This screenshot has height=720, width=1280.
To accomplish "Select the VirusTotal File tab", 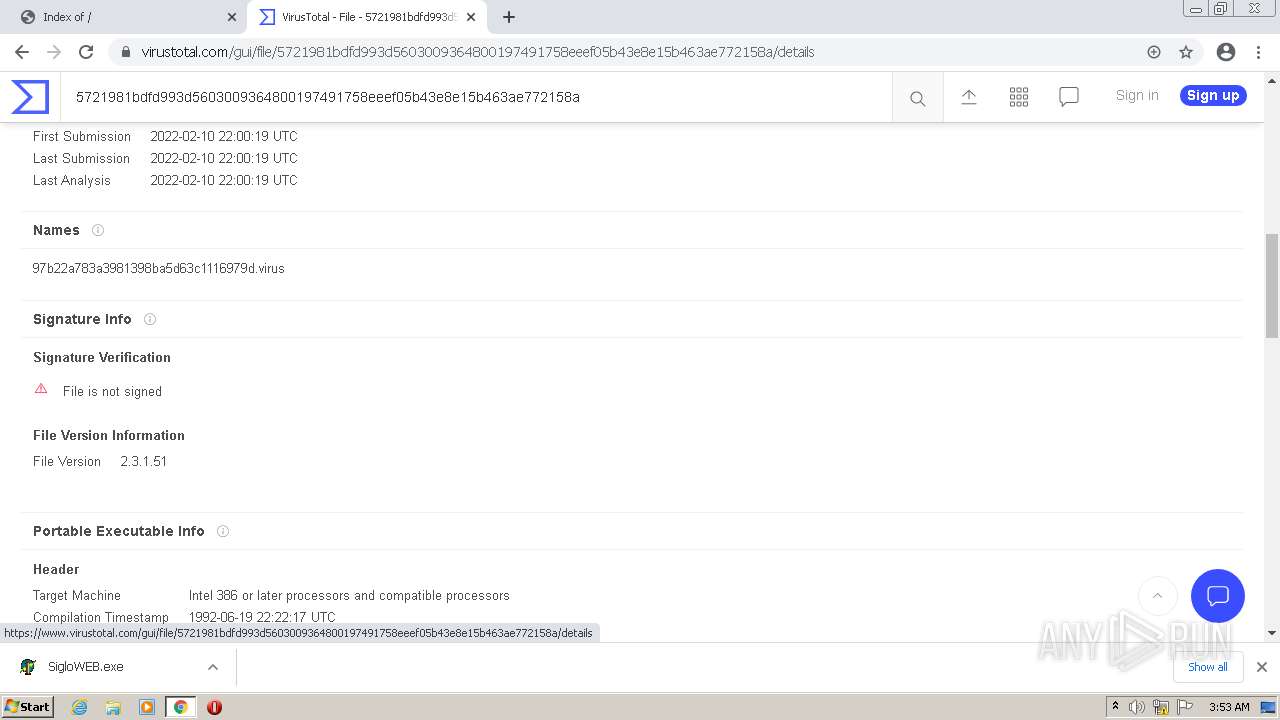I will click(x=367, y=17).
